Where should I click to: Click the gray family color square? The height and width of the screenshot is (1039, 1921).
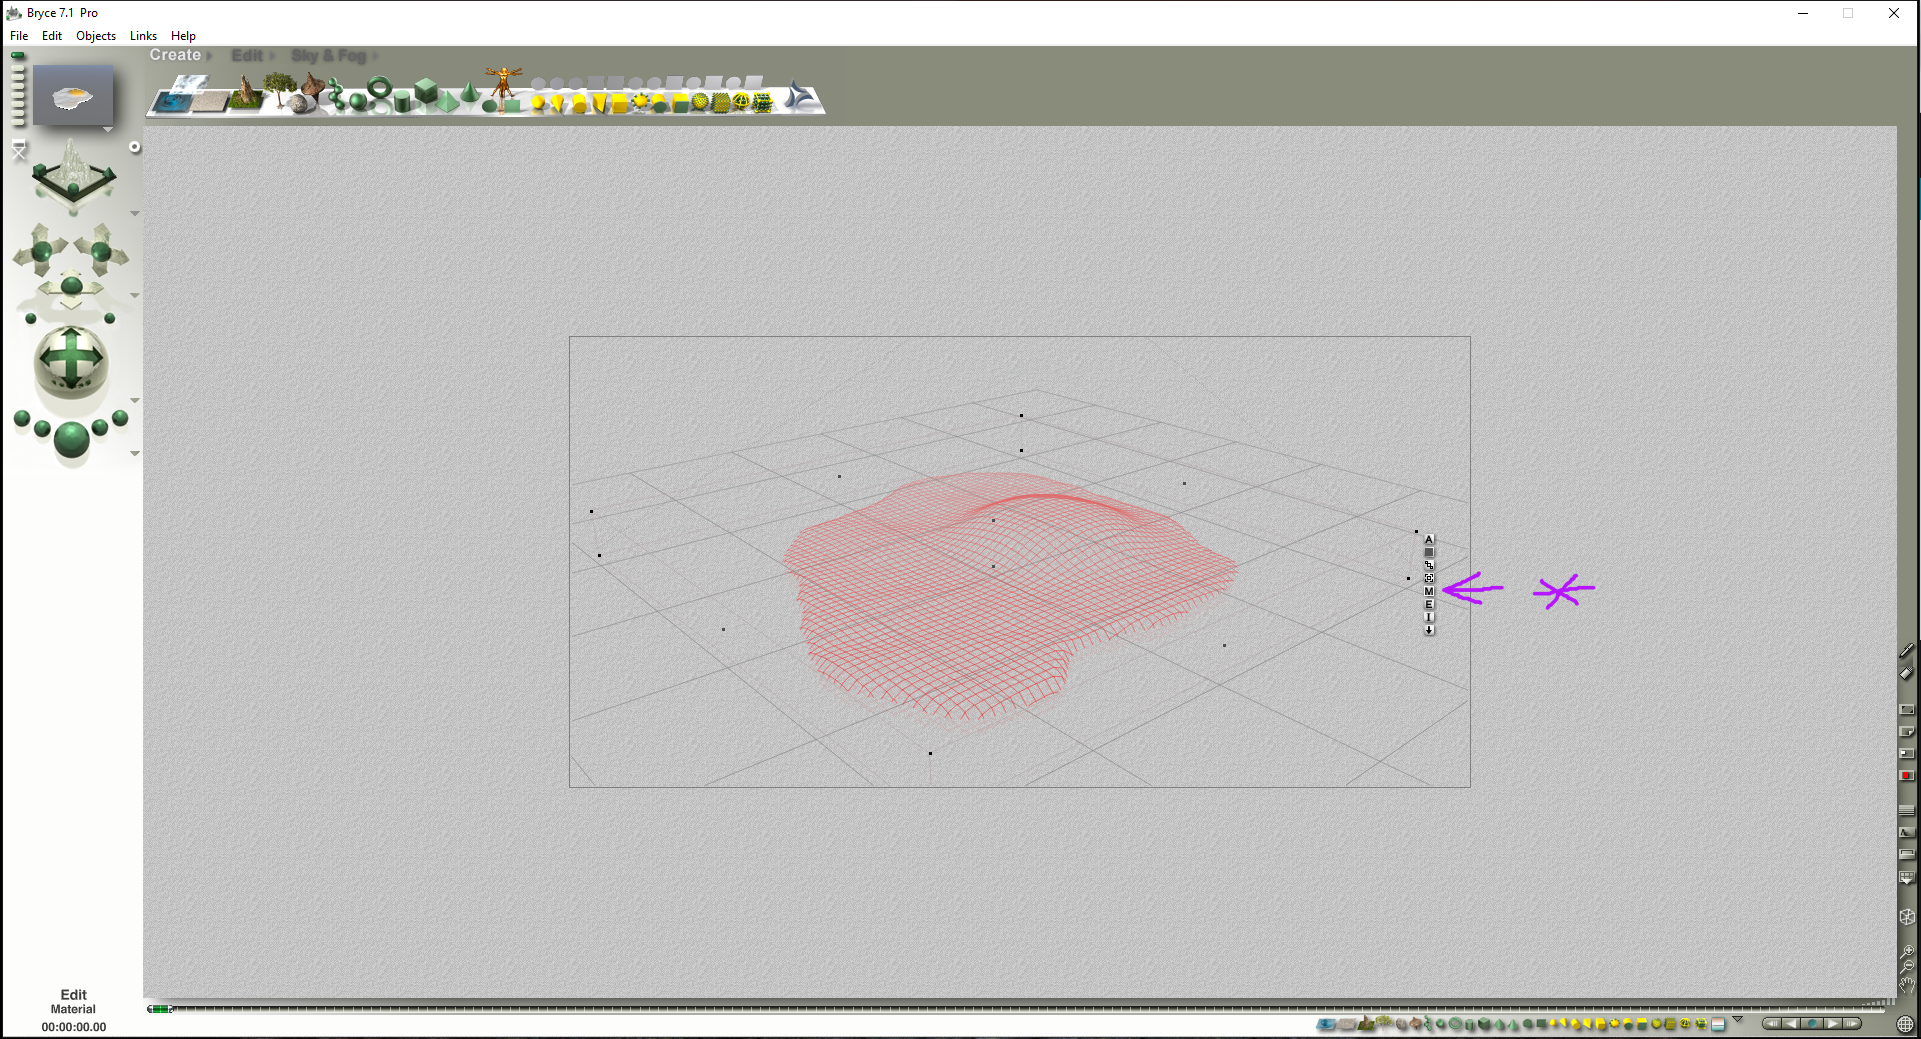[x=1429, y=552]
